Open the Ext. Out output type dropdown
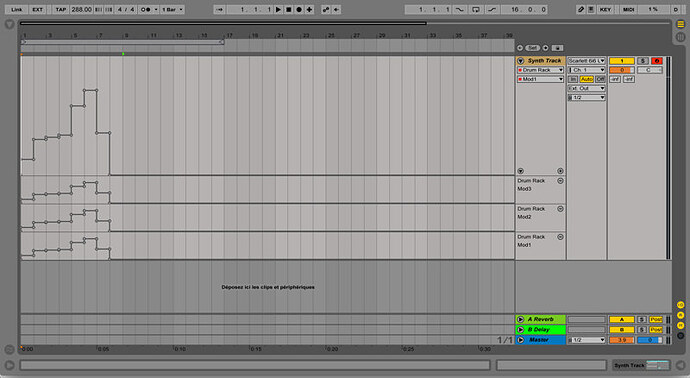This screenshot has width=690, height=378. click(587, 88)
